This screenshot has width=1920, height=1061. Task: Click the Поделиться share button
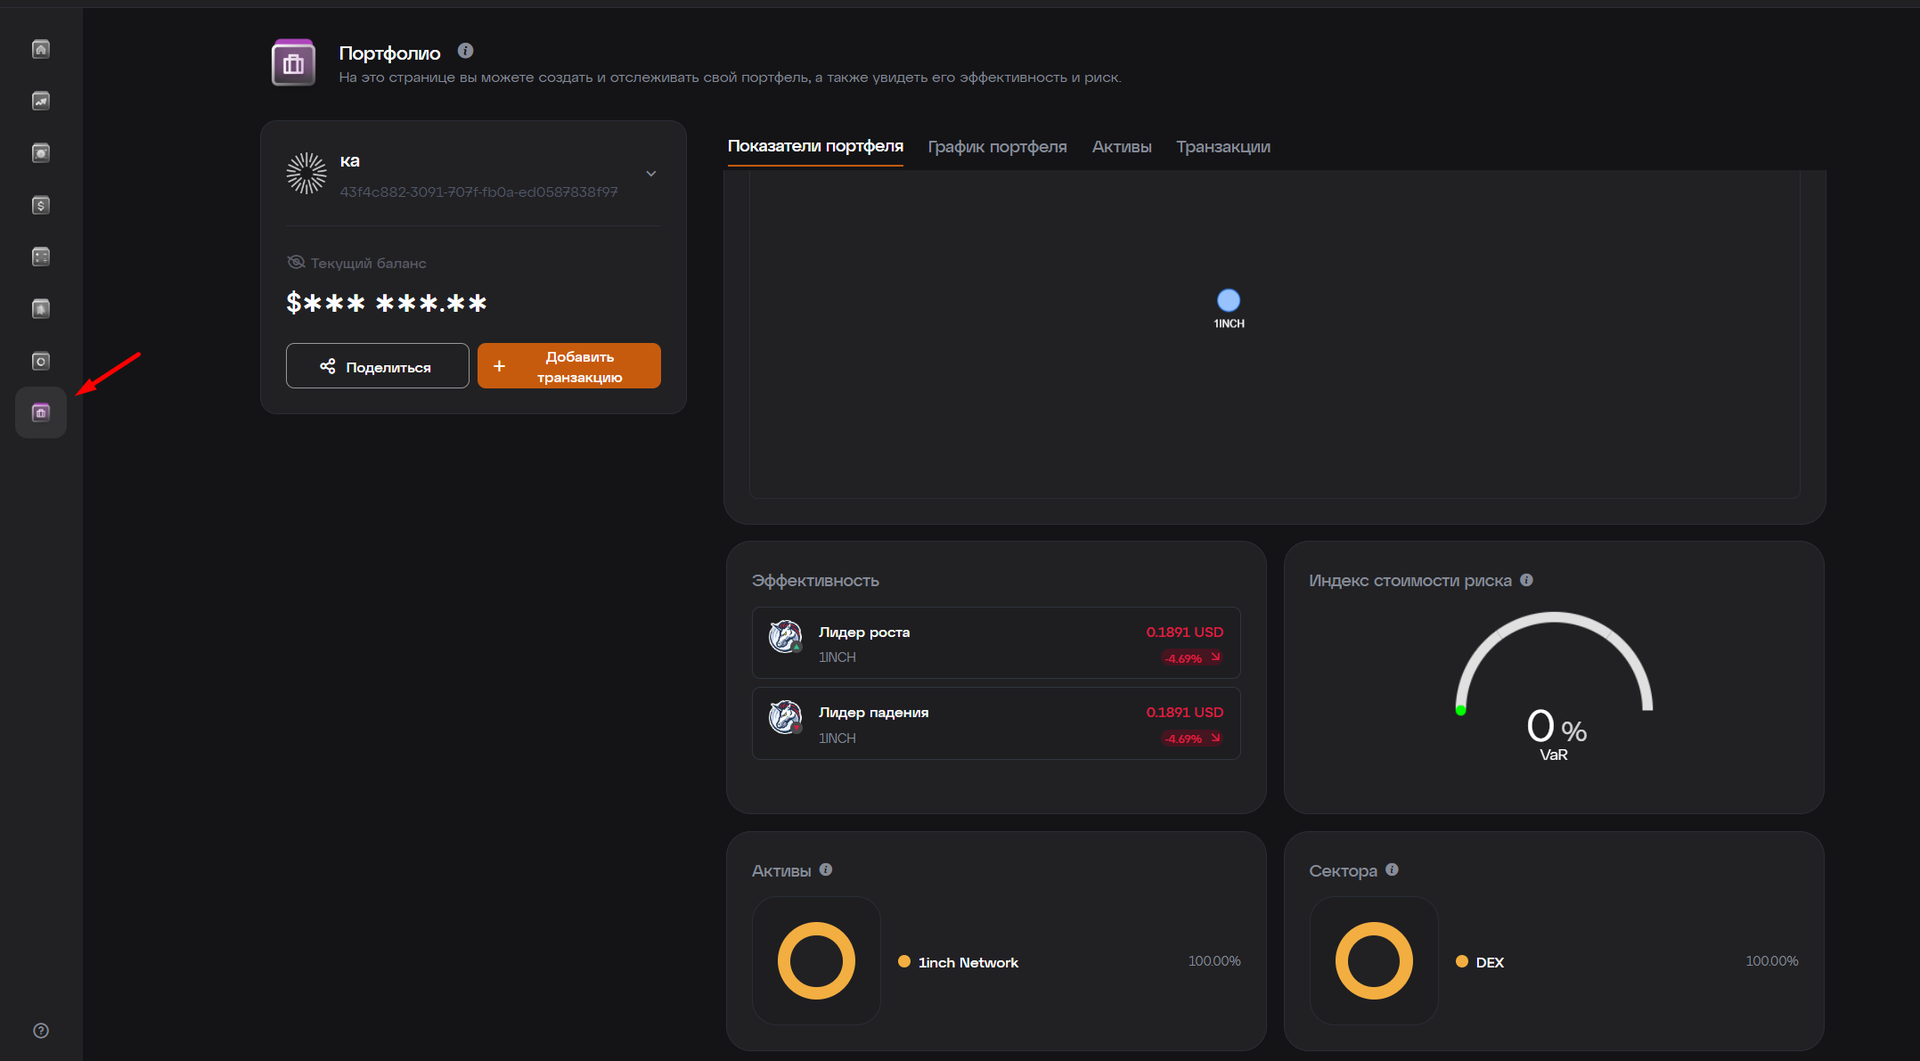pyautogui.click(x=377, y=366)
